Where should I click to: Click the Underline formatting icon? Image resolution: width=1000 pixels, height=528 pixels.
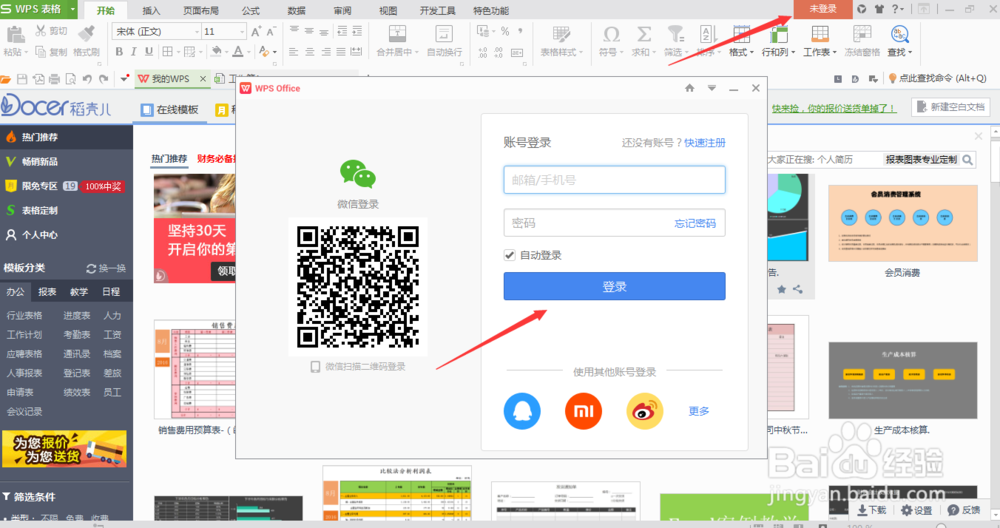coord(149,52)
